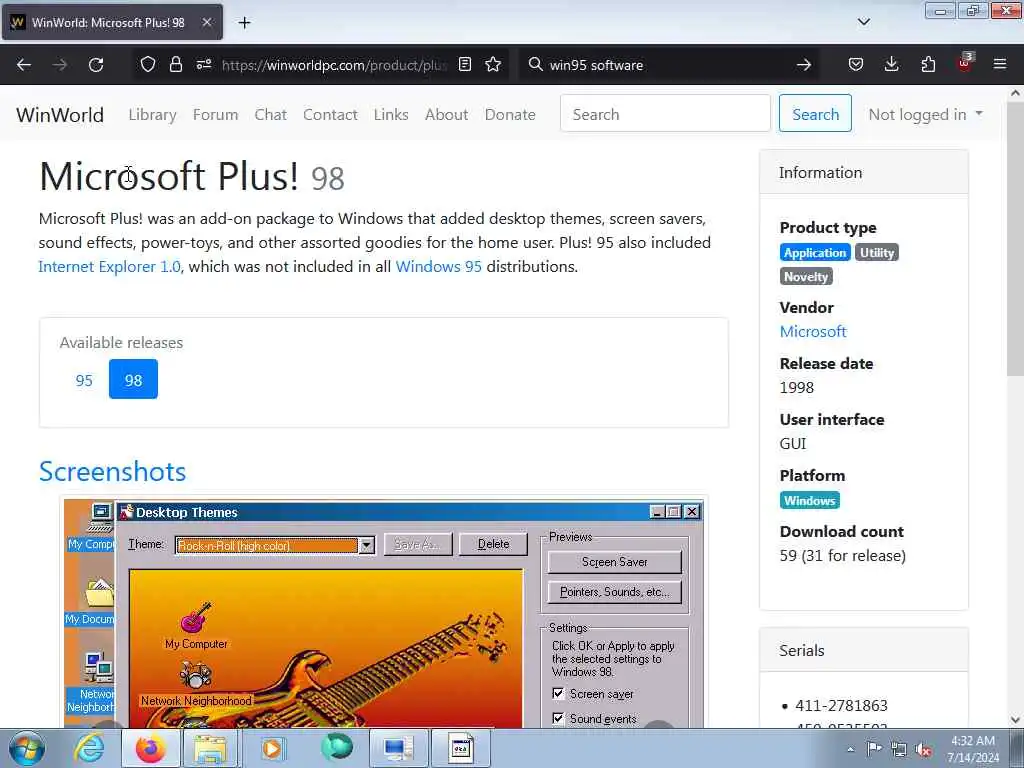Open the Contact nav item
Screen dimensions: 1024x768
point(330,114)
